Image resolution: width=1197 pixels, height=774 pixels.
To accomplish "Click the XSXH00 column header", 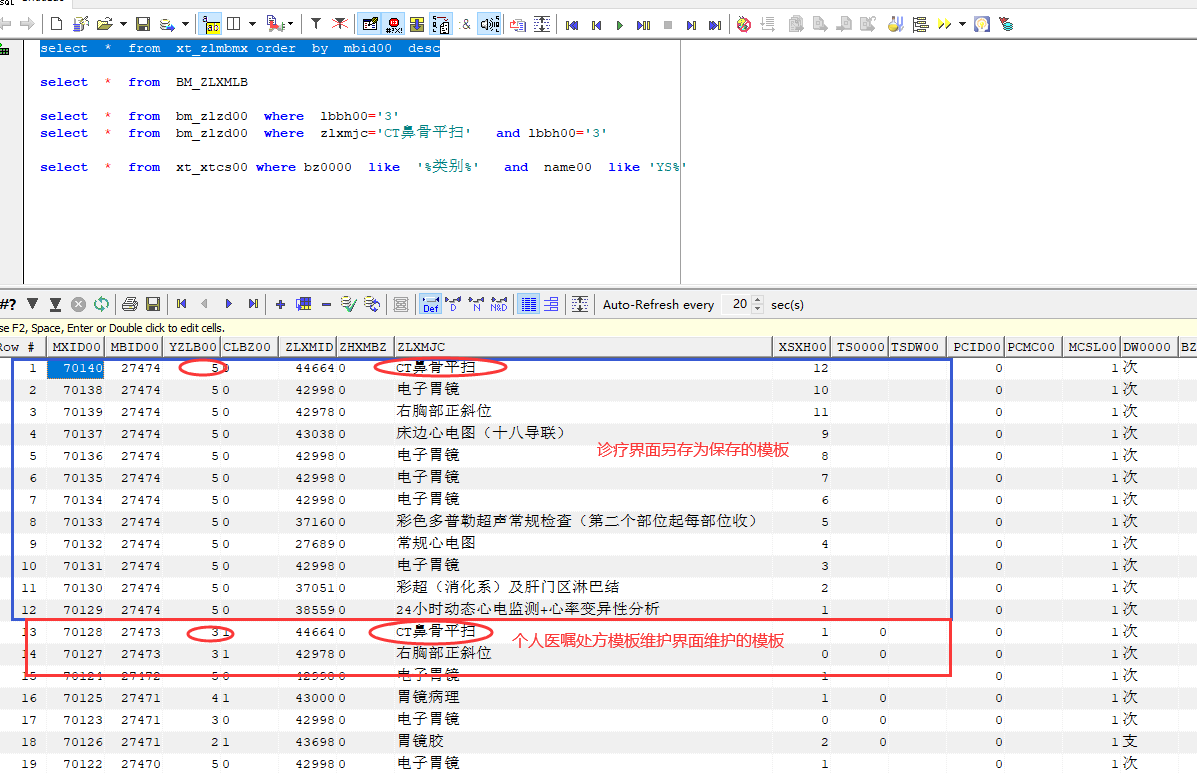I will point(802,347).
